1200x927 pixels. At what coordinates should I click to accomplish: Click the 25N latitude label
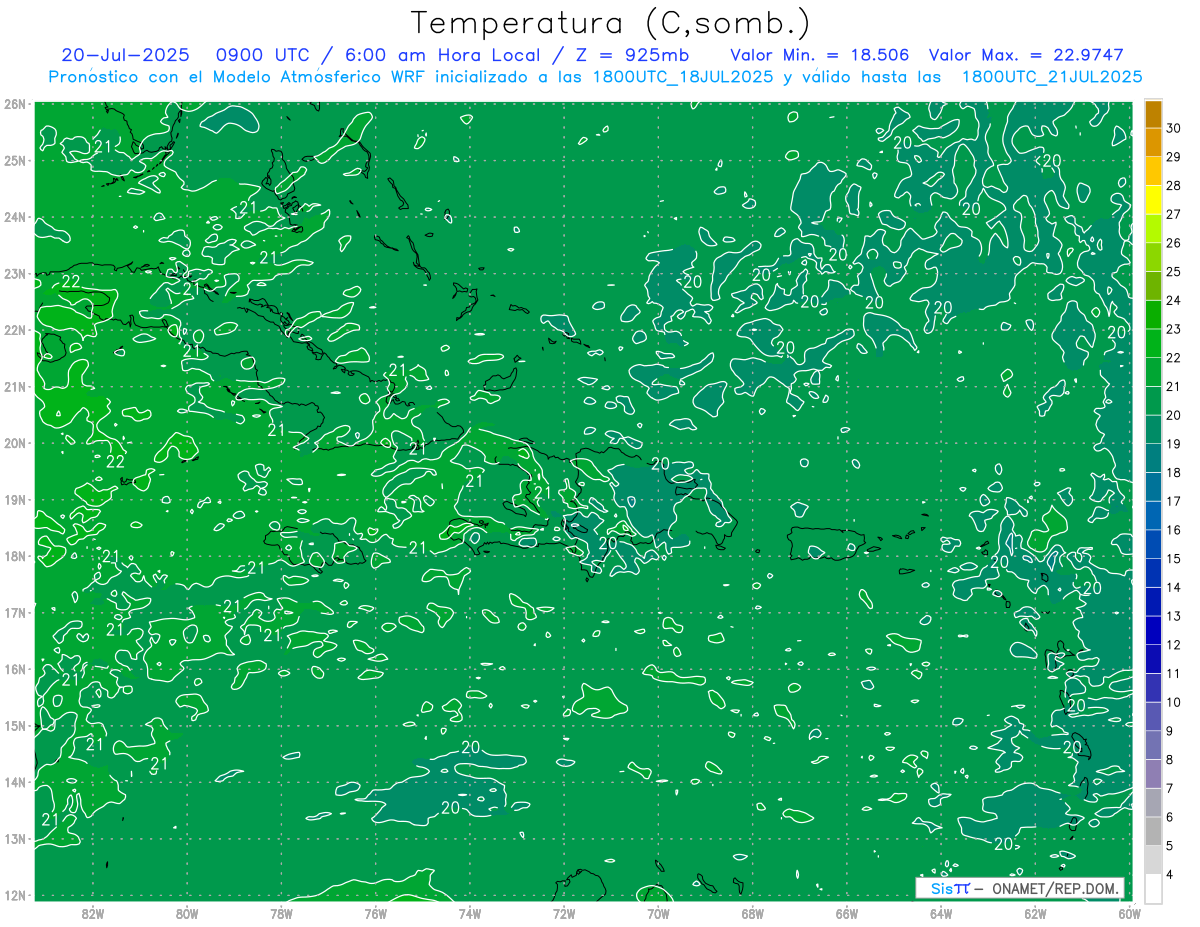pyautogui.click(x=14, y=161)
